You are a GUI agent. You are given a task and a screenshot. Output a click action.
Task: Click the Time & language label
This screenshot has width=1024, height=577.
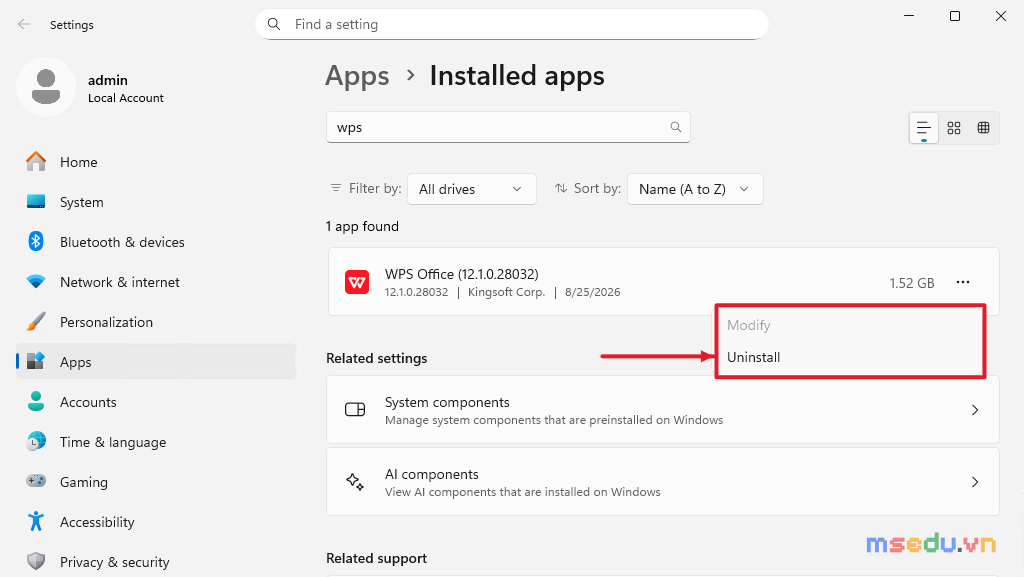point(113,443)
